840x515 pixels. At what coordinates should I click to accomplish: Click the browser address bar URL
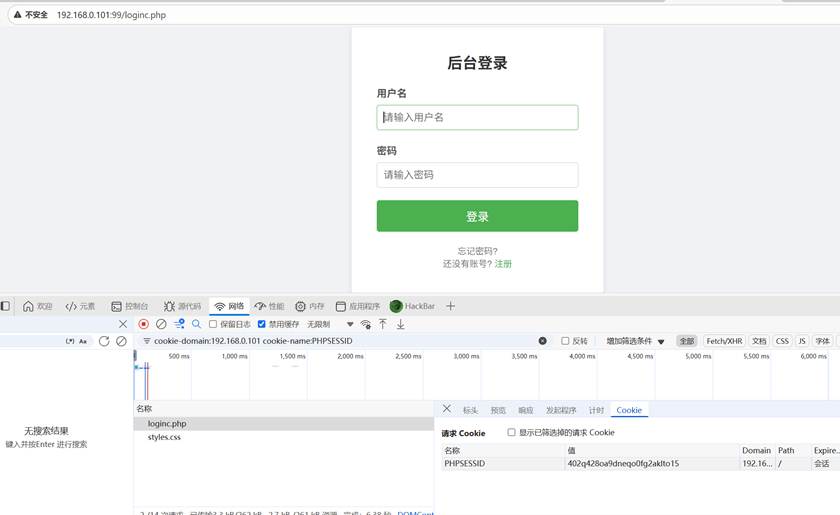pos(111,15)
